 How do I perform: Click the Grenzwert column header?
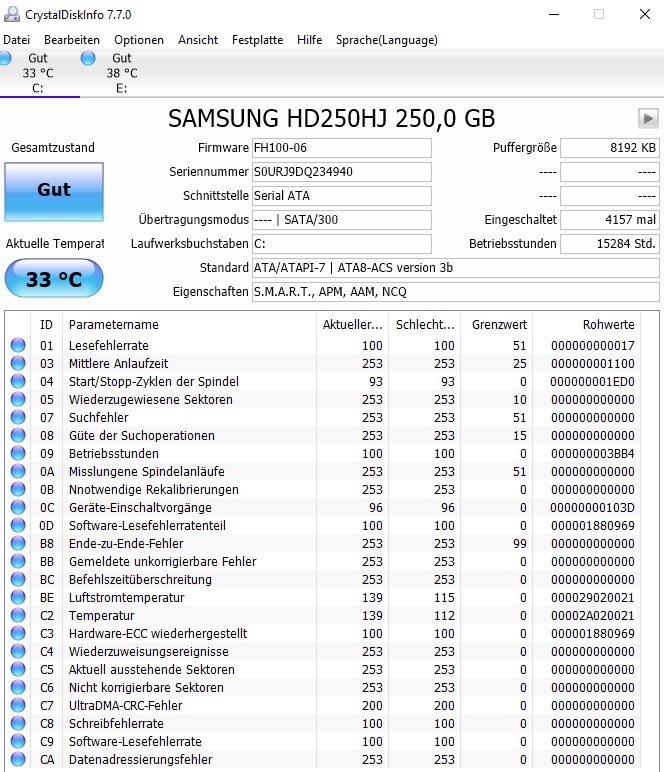(497, 324)
